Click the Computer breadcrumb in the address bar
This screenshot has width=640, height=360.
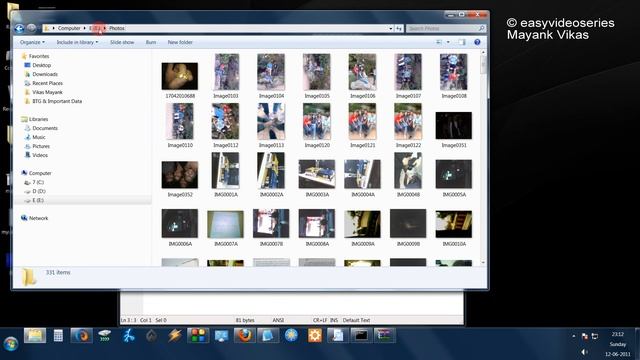pos(69,28)
